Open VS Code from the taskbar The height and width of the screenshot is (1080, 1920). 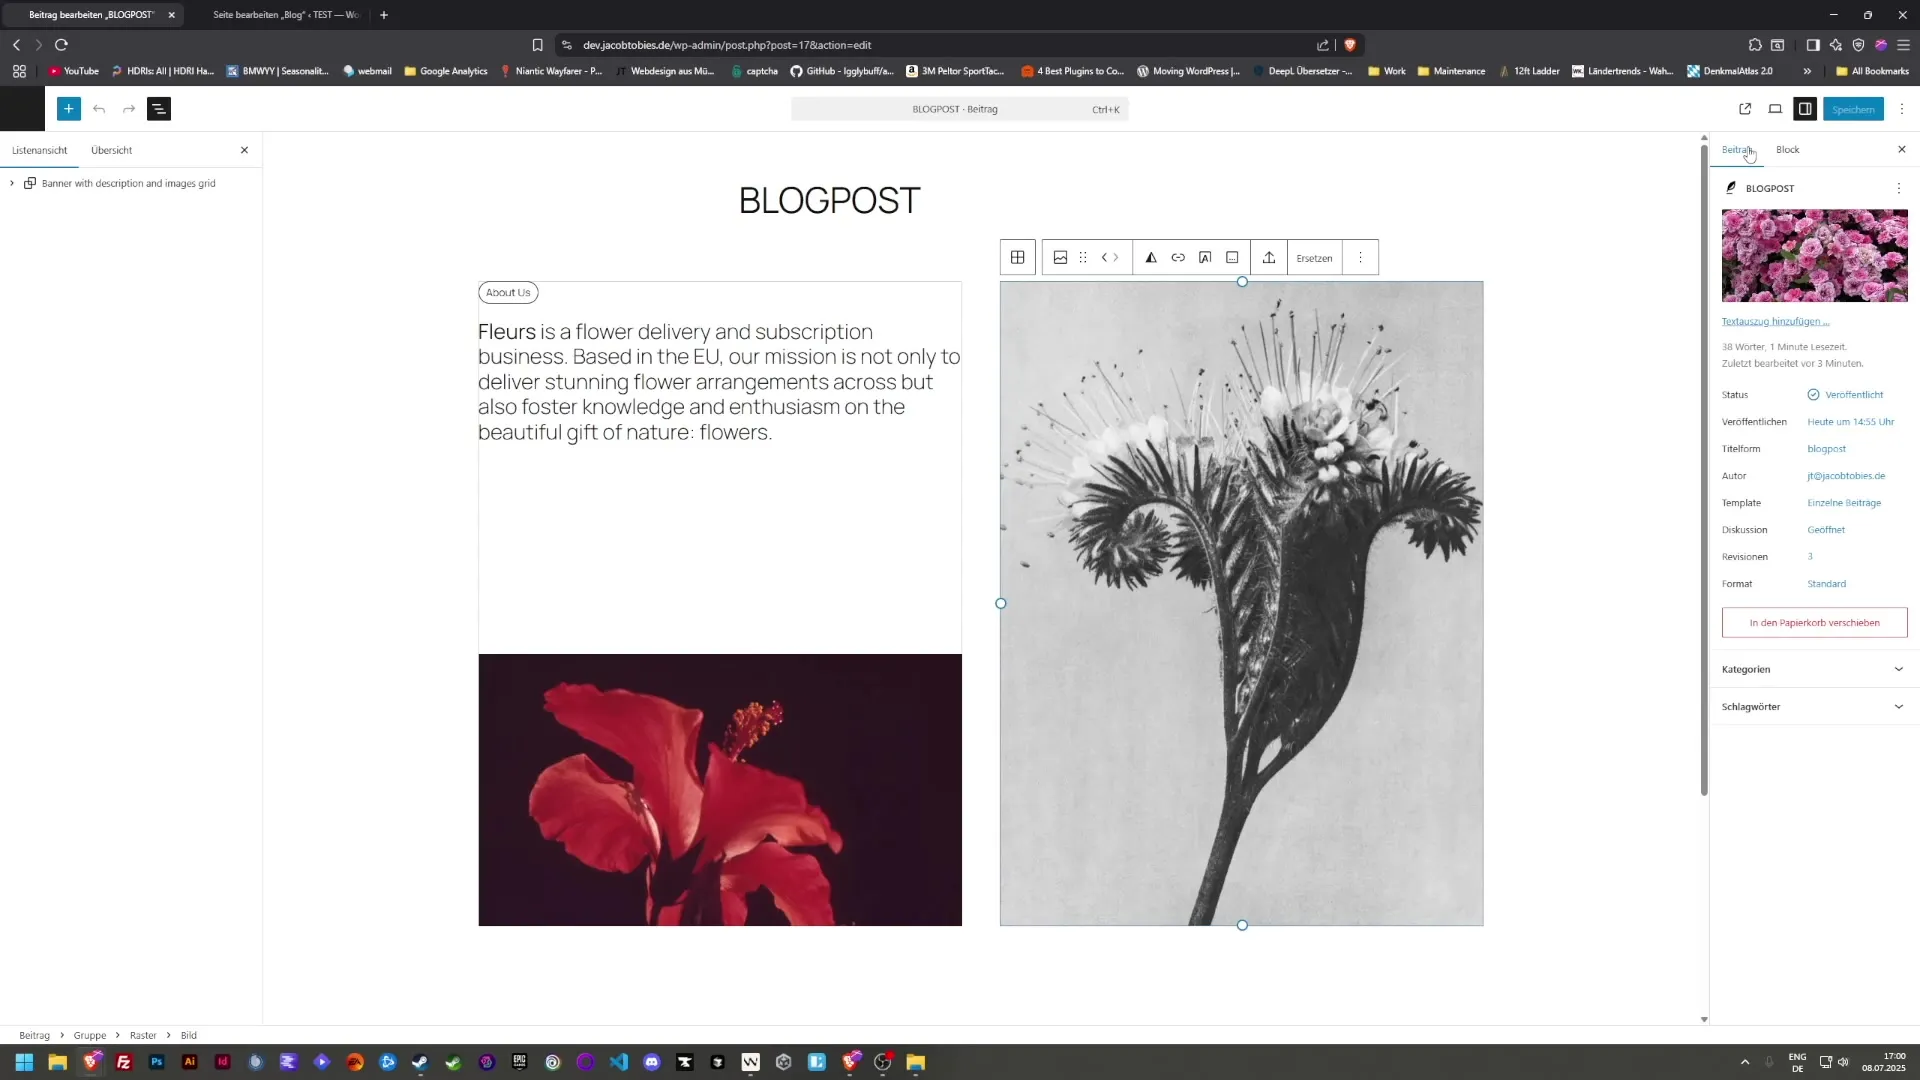point(619,1062)
